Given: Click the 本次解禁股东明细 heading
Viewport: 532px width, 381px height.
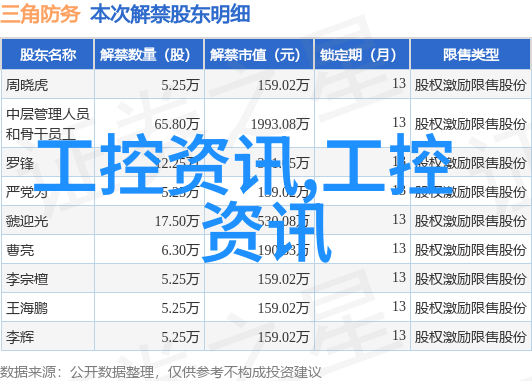Looking at the screenshot, I should tap(170, 14).
